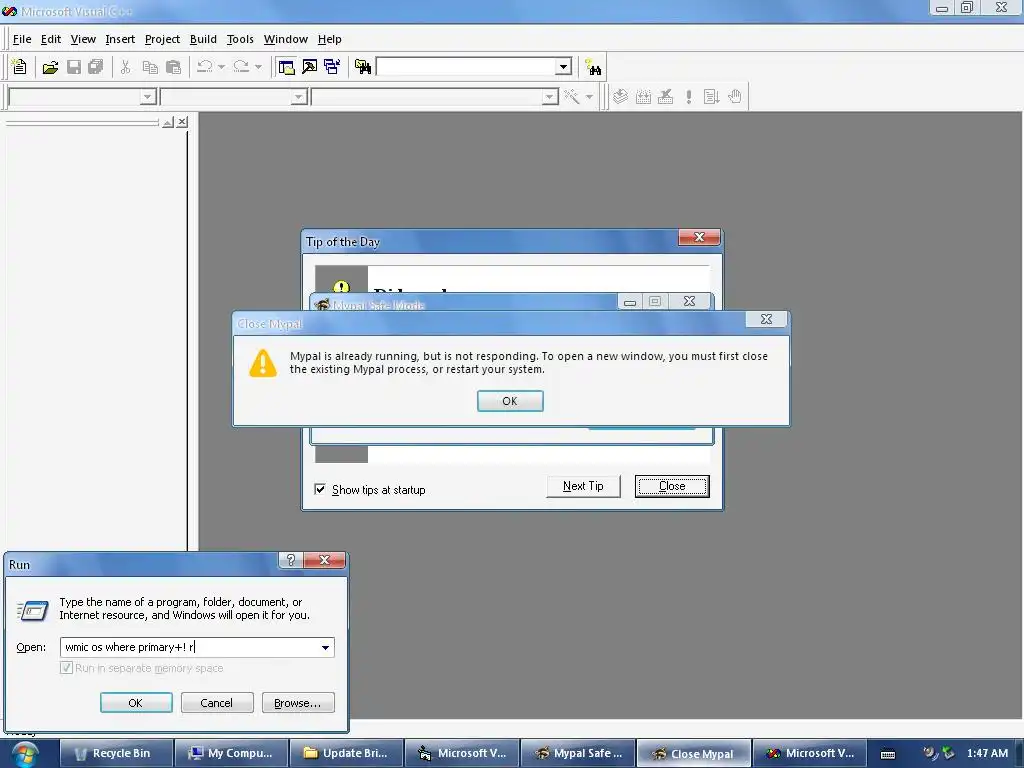Click the Cut scissors icon
This screenshot has width=1024, height=768.
125,67
